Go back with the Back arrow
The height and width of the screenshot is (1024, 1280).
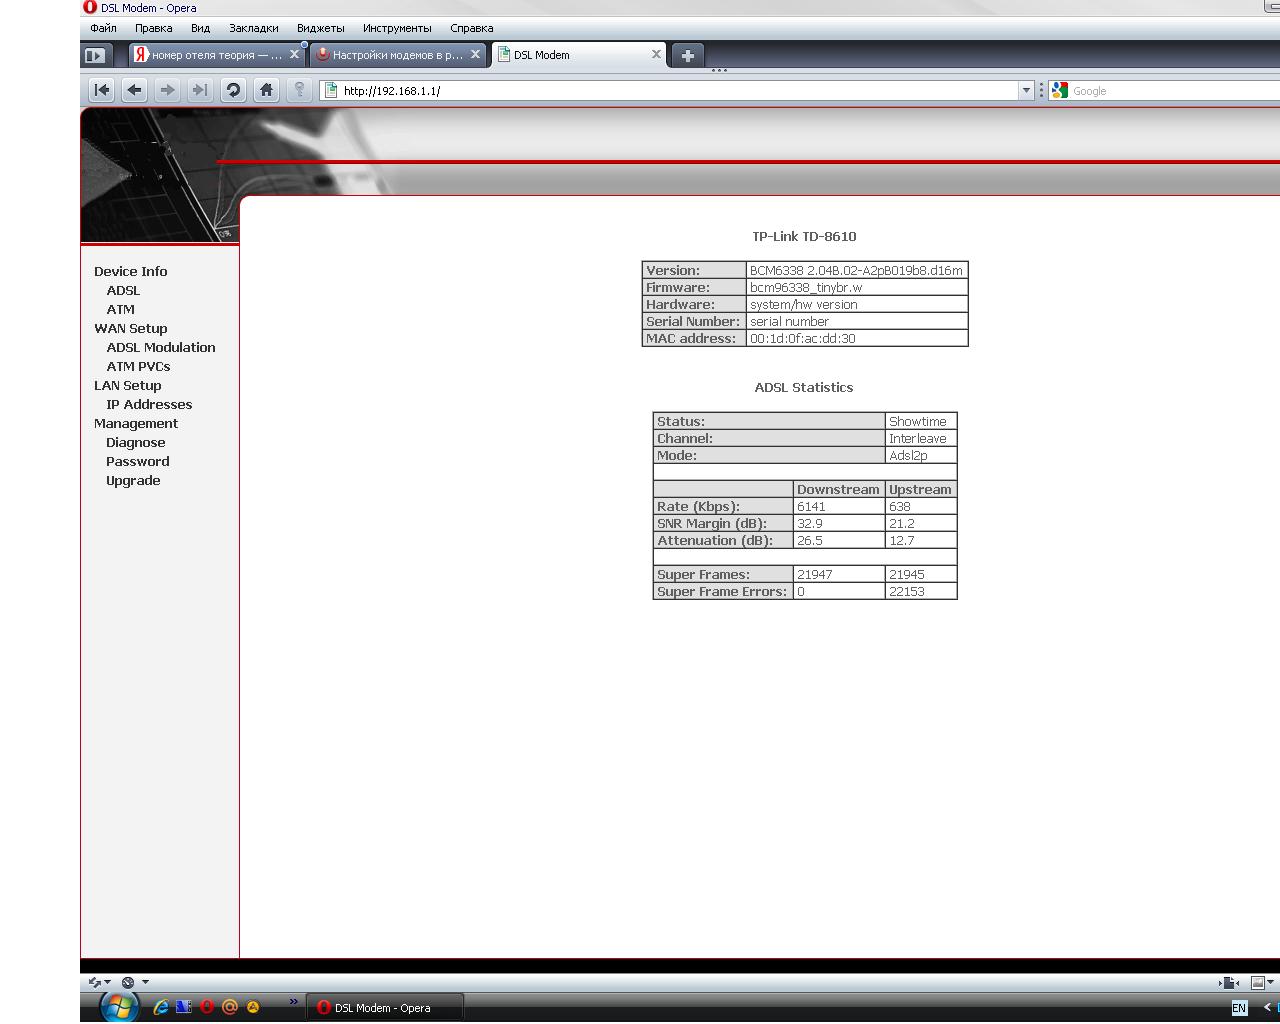[135, 90]
